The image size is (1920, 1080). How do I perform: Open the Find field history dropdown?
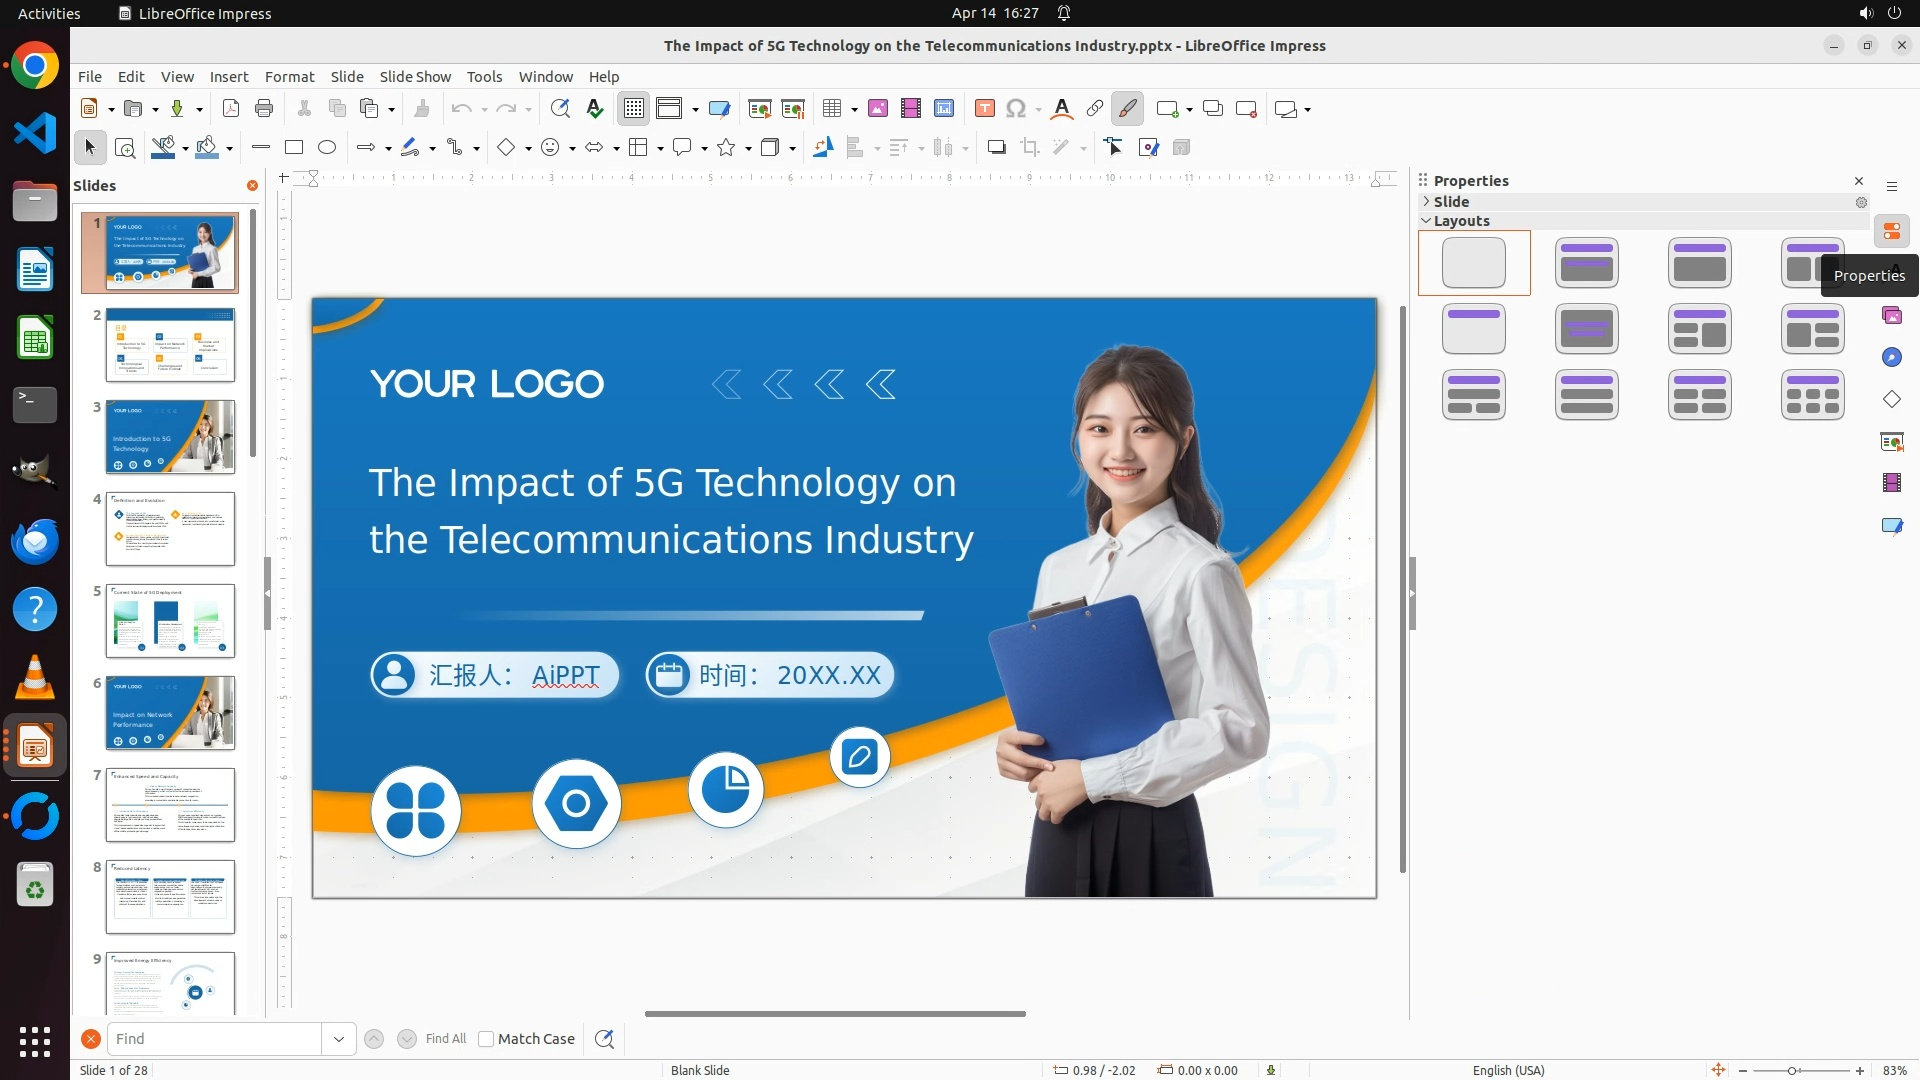339,1039
